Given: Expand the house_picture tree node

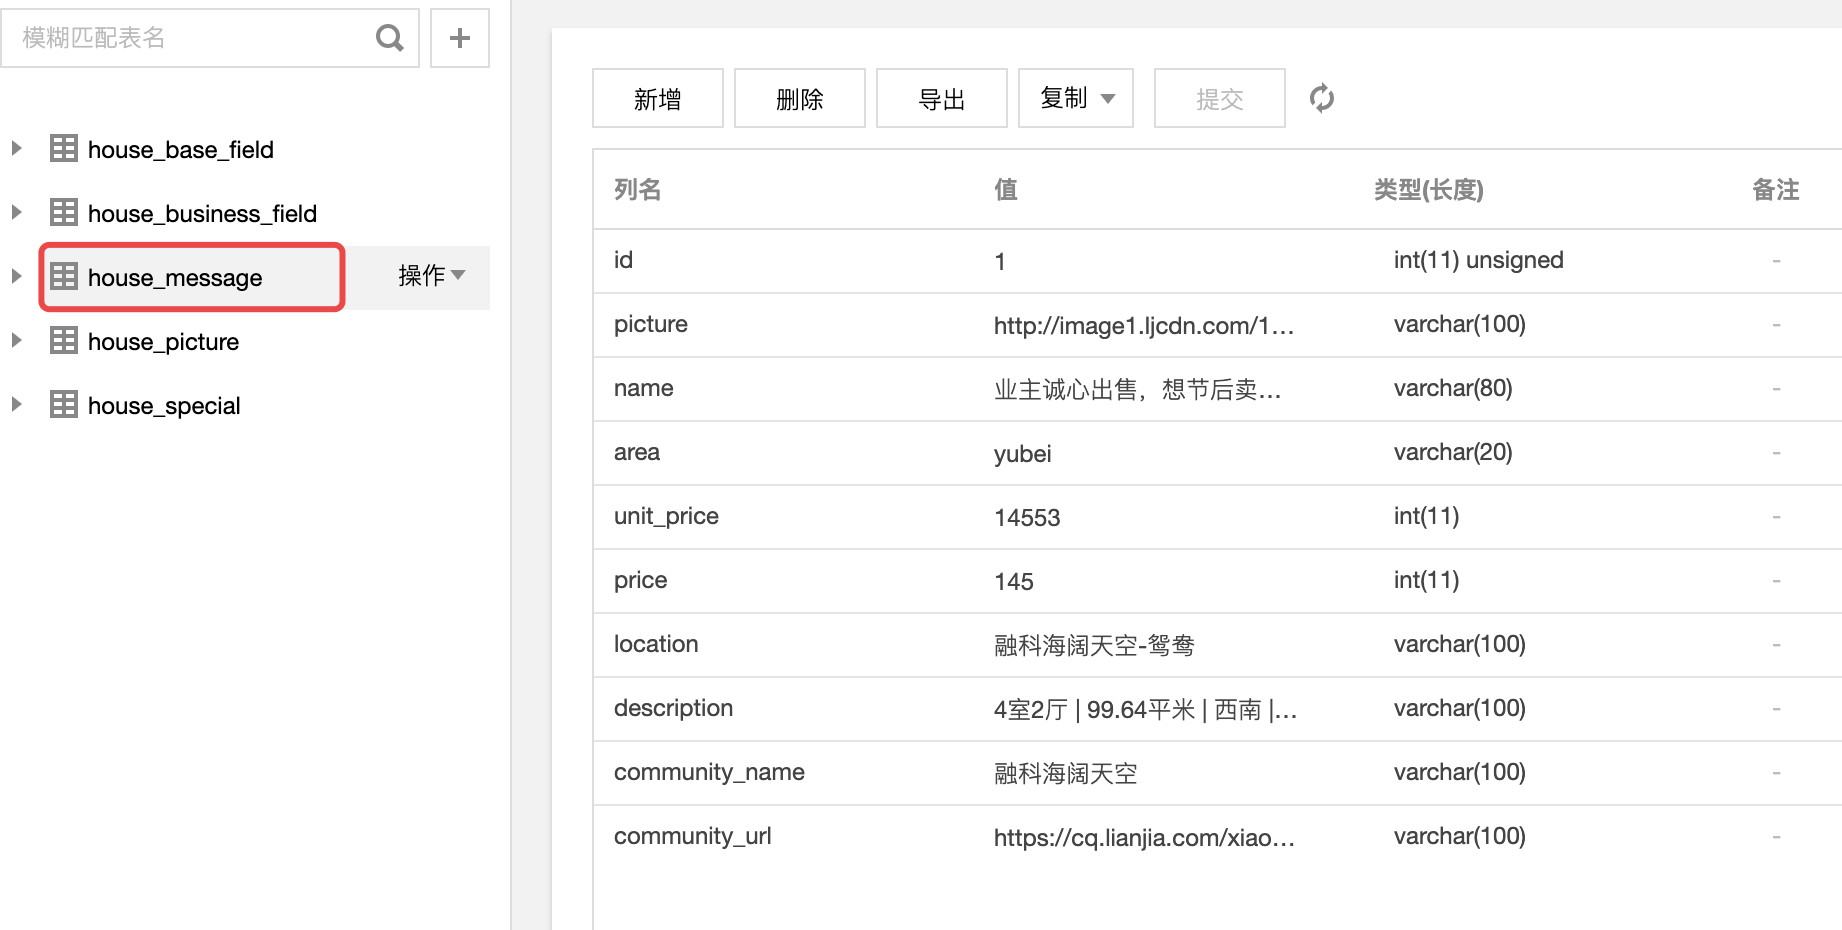Looking at the screenshot, I should click(x=16, y=340).
